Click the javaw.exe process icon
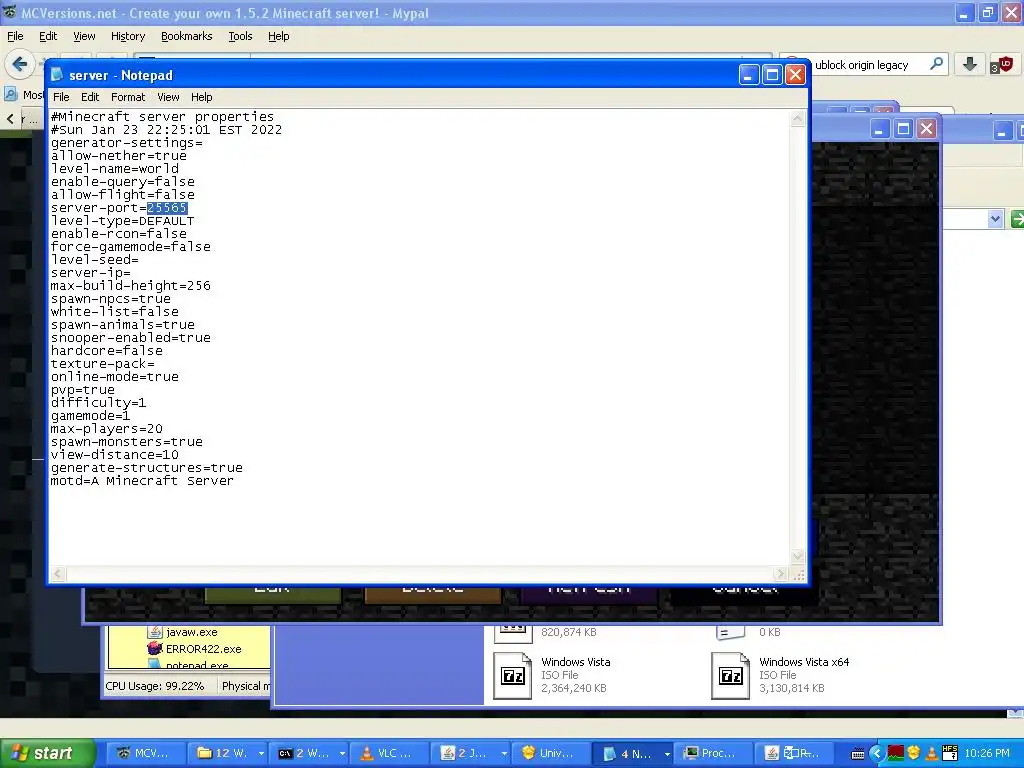The width and height of the screenshot is (1024, 768). click(x=155, y=632)
